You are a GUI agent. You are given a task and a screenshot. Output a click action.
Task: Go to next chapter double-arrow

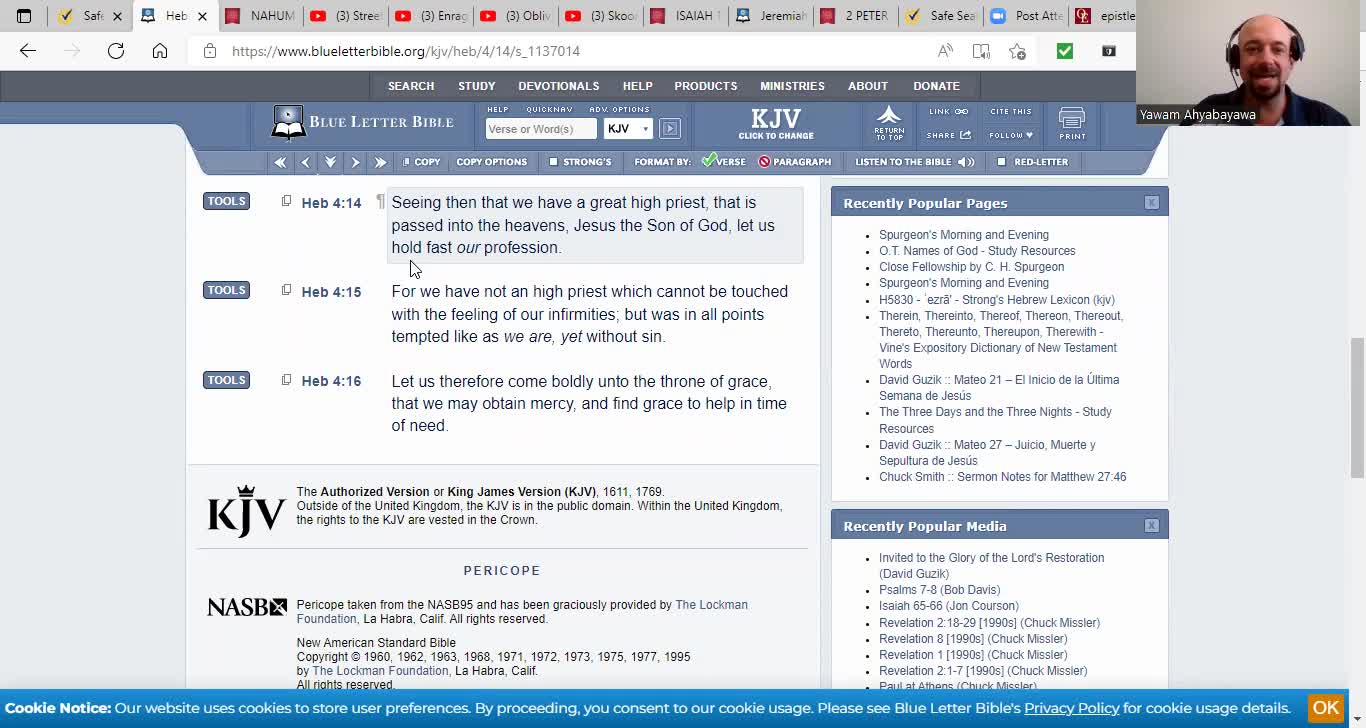click(380, 162)
